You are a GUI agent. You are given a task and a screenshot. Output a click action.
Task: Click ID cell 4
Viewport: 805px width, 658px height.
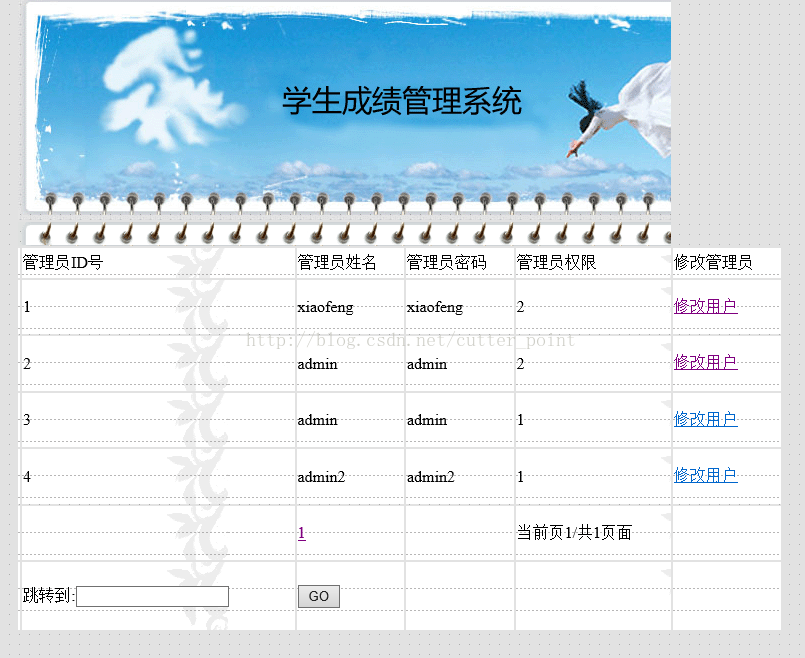(x=27, y=477)
